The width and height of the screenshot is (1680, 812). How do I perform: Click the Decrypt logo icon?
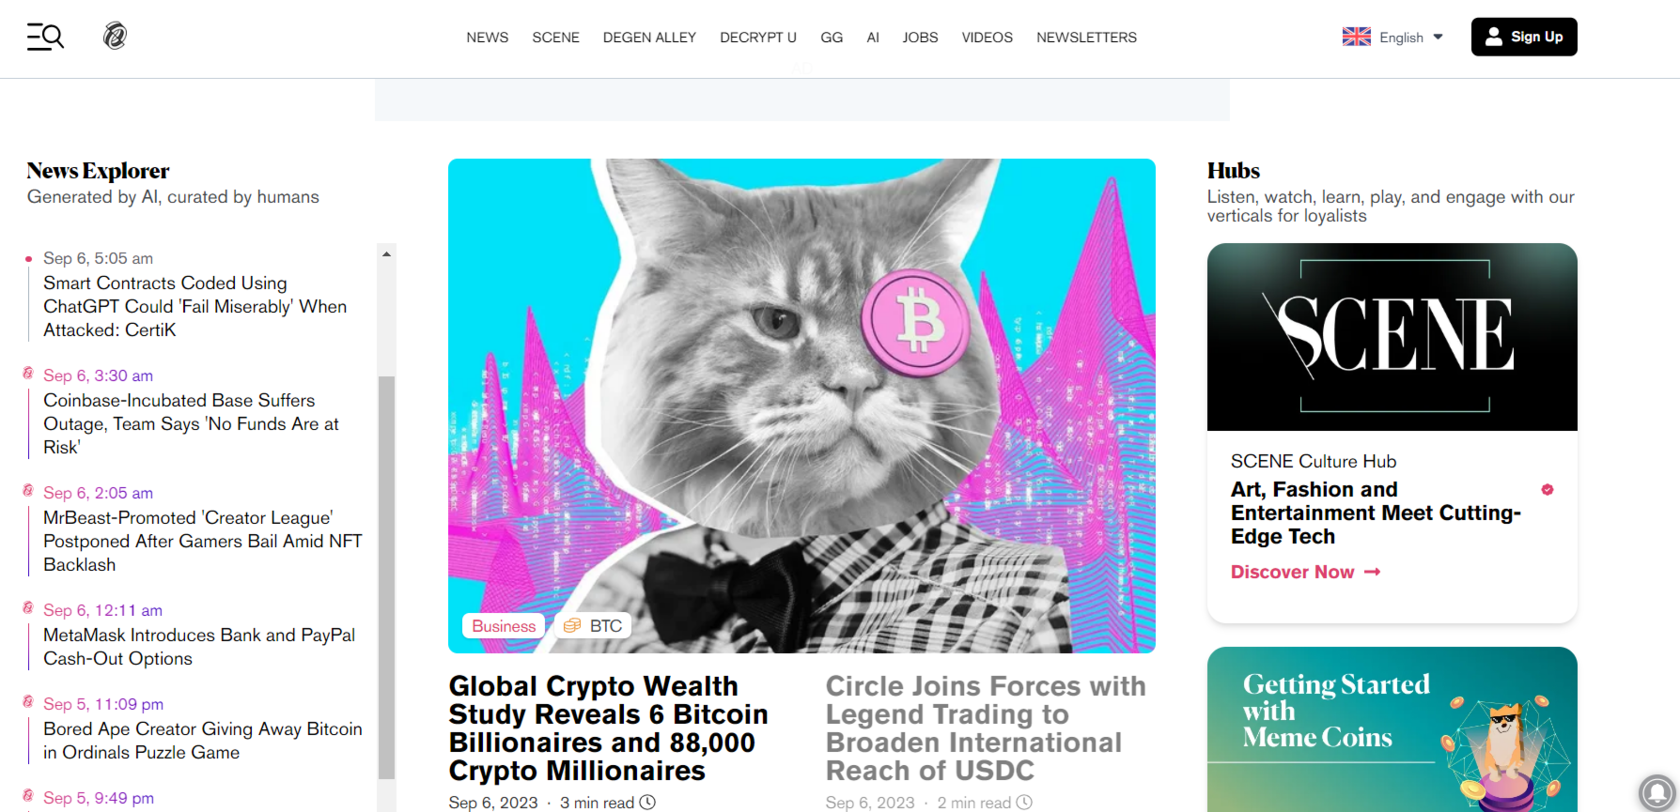(115, 36)
